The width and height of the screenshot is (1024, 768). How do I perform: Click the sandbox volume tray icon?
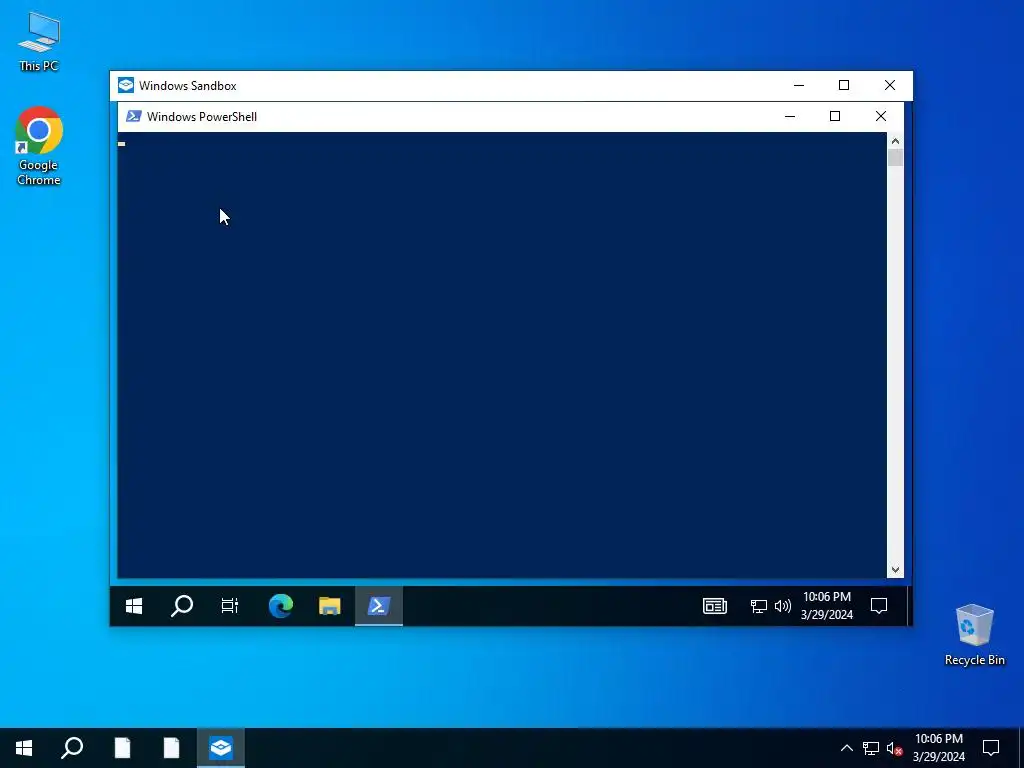(x=782, y=606)
